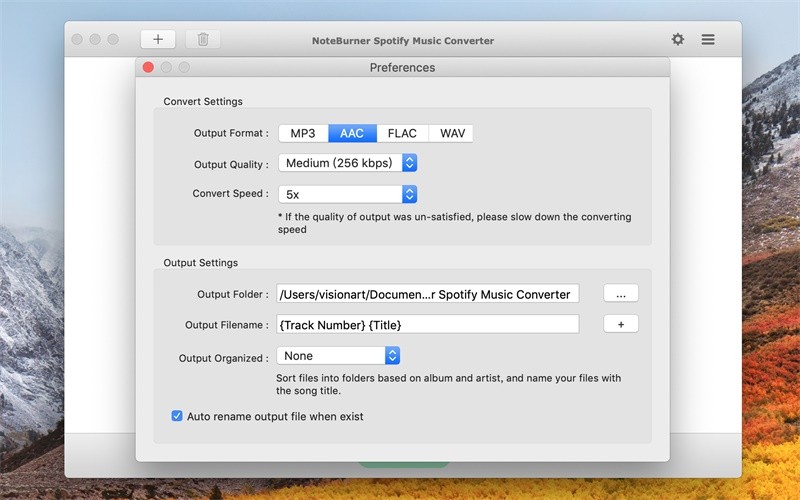This screenshot has width=800, height=500.
Task: Click the Output Filename text field
Action: [428, 324]
